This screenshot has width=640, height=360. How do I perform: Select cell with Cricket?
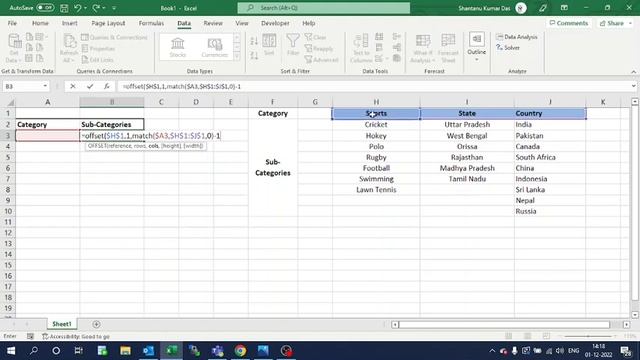pos(376,124)
